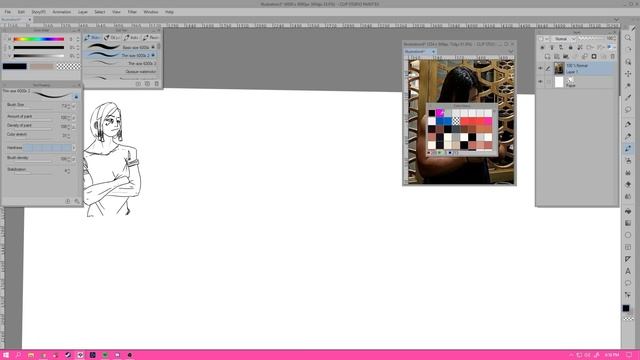Delete layer with Layer panel trash icon
Screen dimensions: 640x360
612,56
